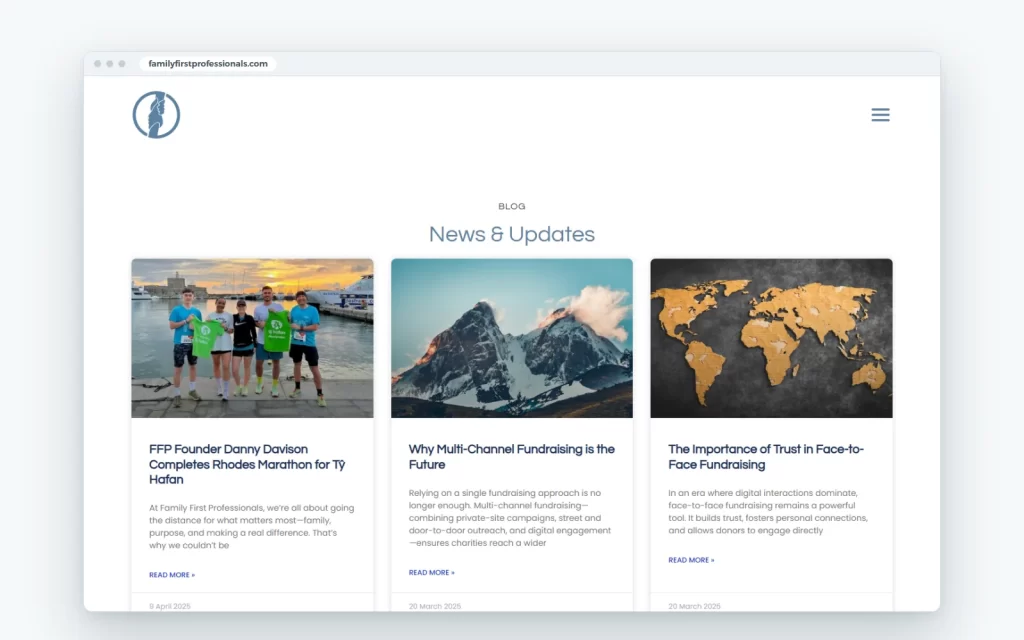This screenshot has height=640, width=1024.
Task: Click the familyfirstprofessionals.com address bar
Action: [x=208, y=63]
